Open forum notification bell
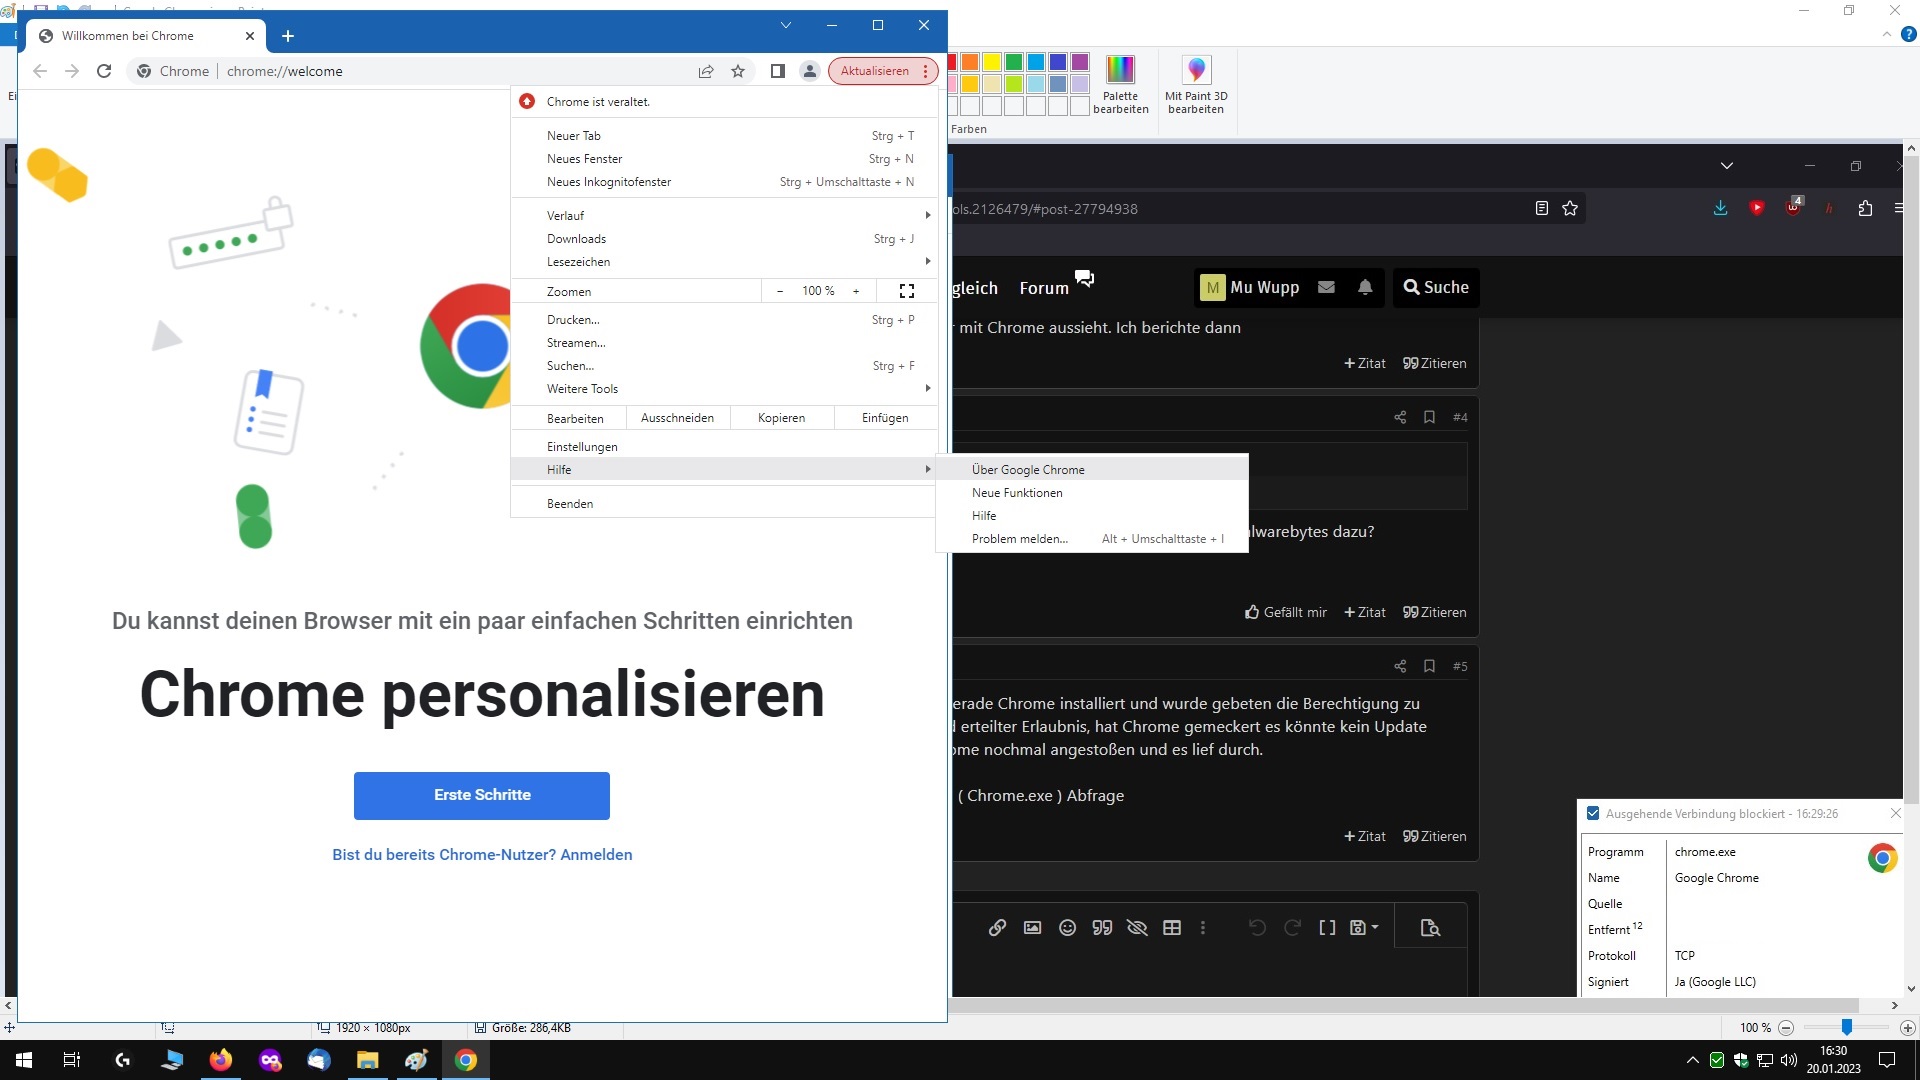The width and height of the screenshot is (1920, 1080). (x=1365, y=287)
